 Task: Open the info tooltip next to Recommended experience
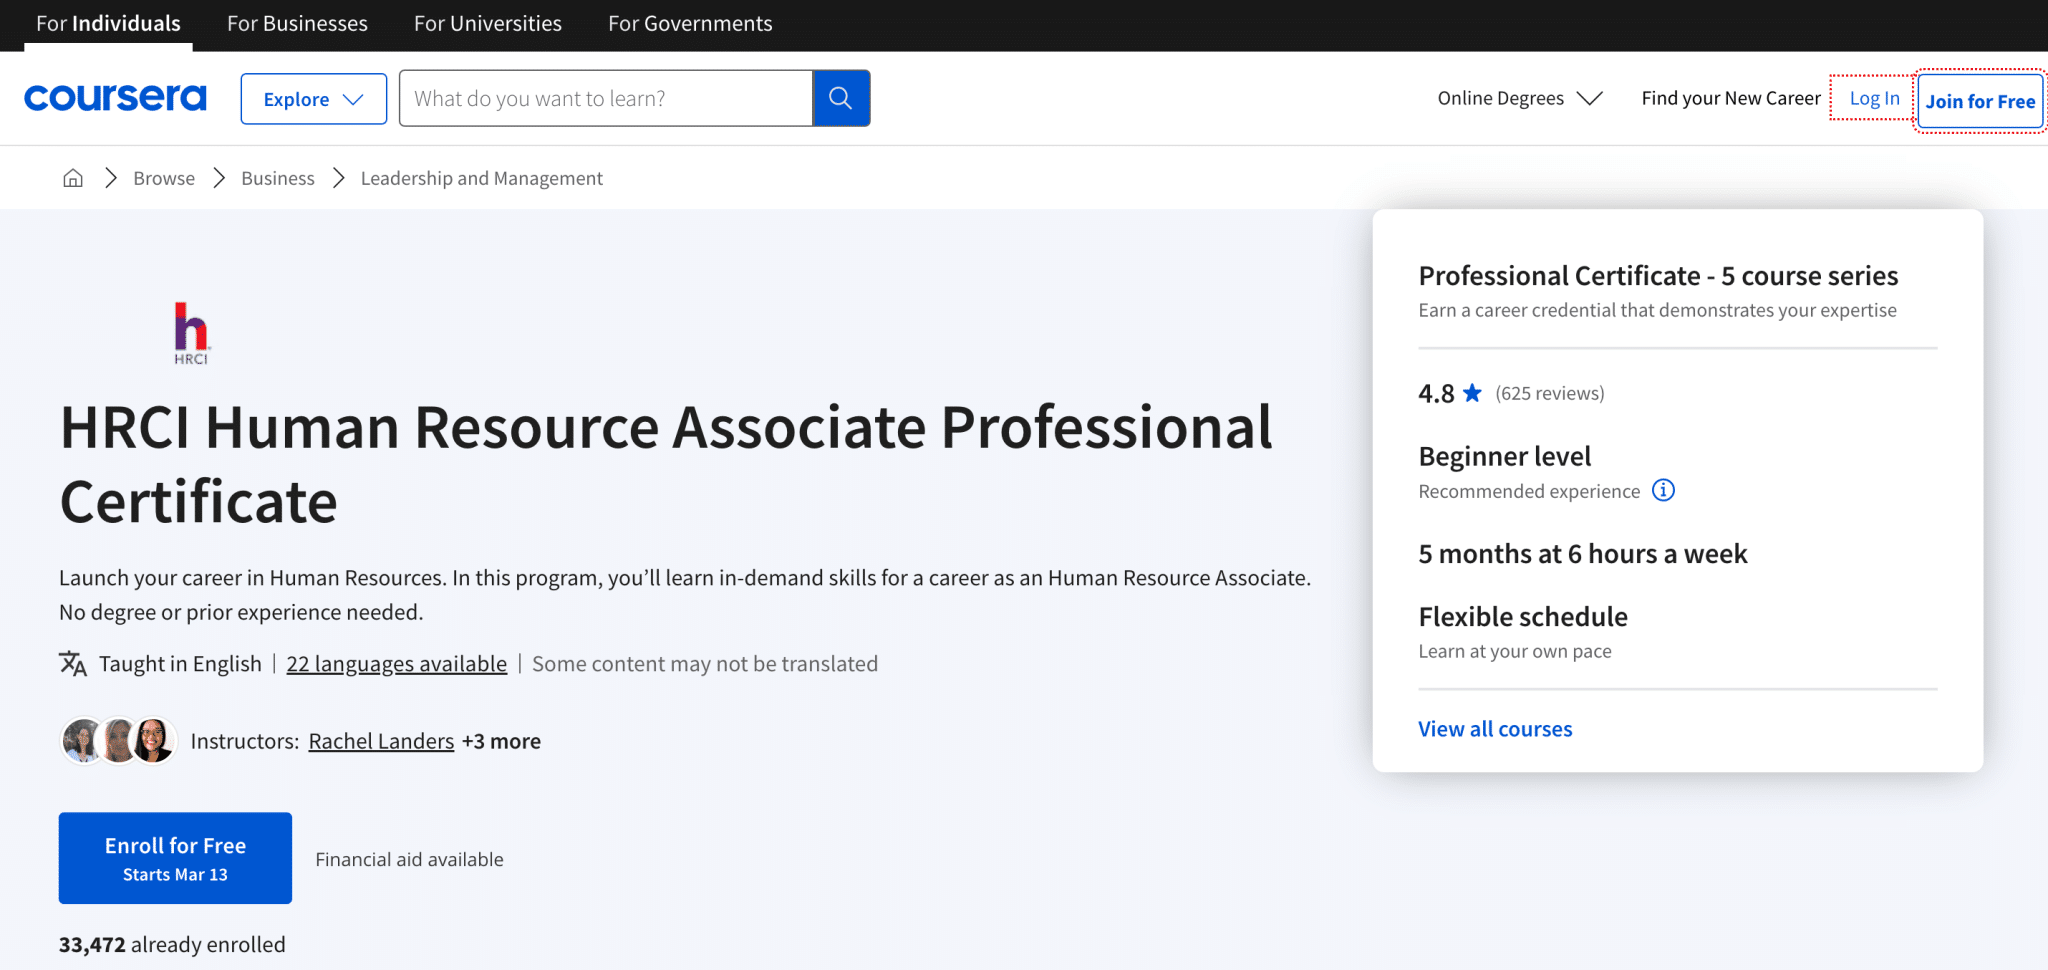(x=1663, y=490)
